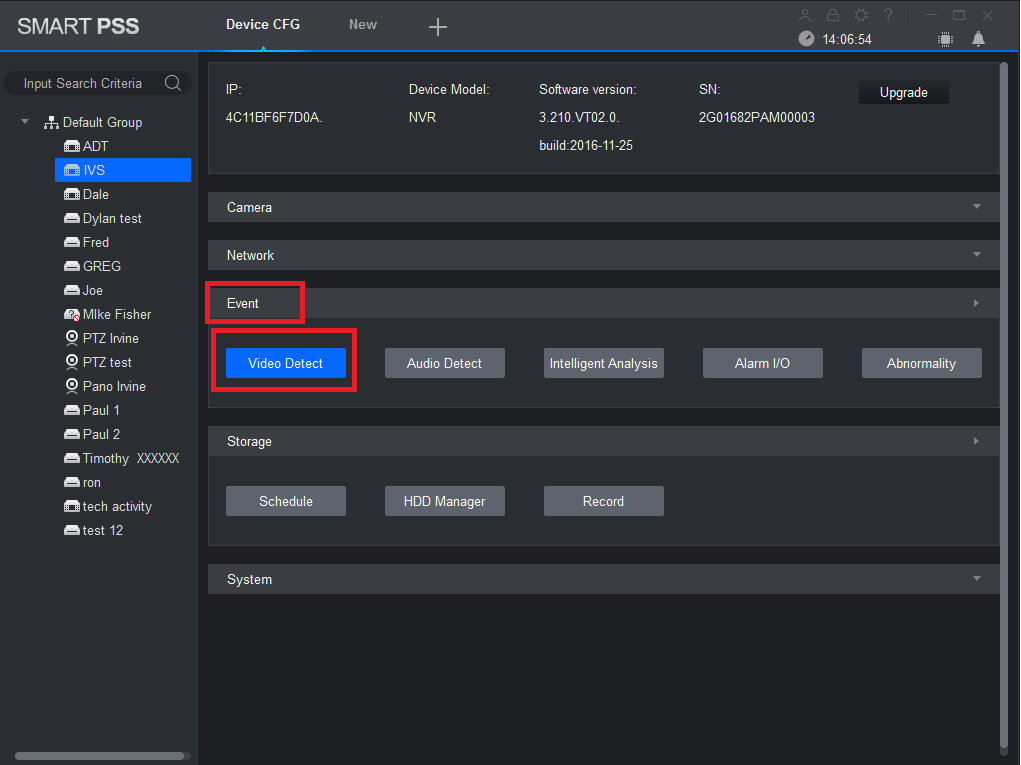The height and width of the screenshot is (765, 1021).
Task: Select the IVS device in tree
Action: click(x=123, y=170)
